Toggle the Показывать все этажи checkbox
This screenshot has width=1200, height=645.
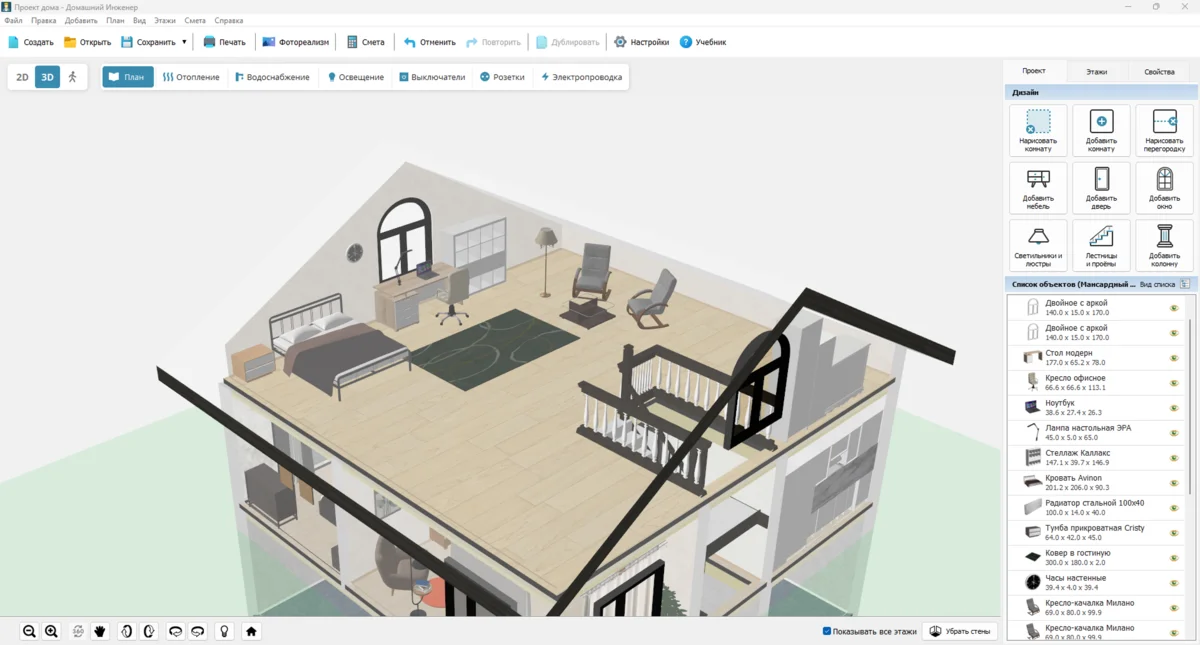(827, 631)
